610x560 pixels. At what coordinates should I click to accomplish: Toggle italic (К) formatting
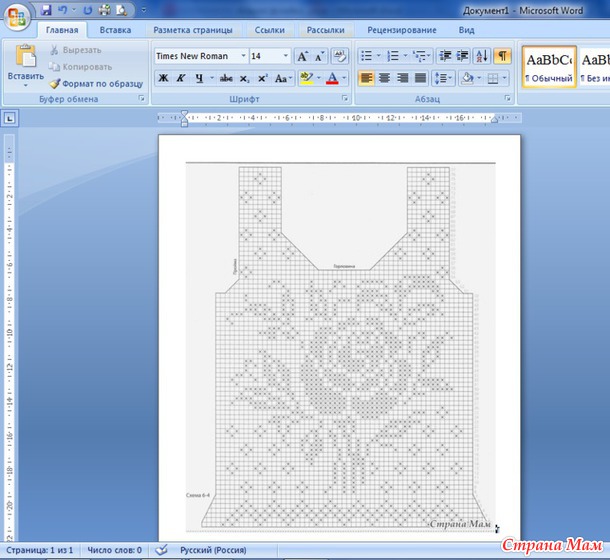pos(181,78)
